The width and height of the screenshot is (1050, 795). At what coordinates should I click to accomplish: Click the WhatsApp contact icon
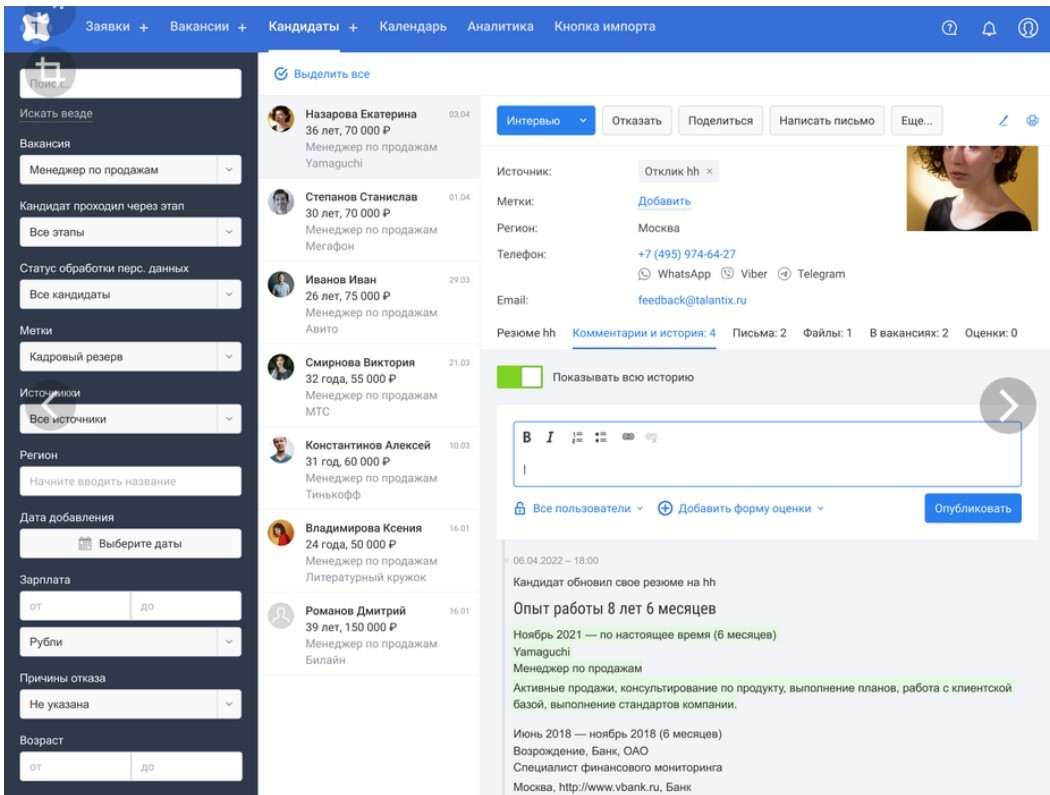tap(645, 274)
